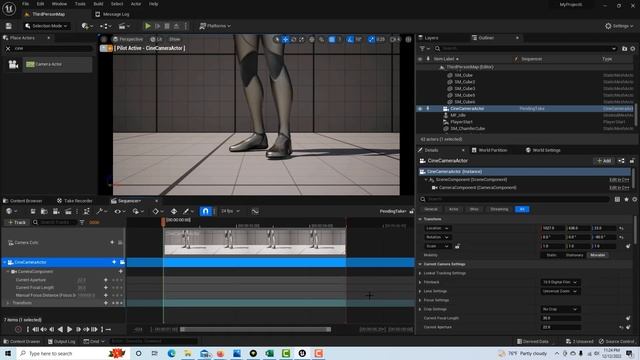Open the Platforms dropdown
This screenshot has height=360, width=640.
[x=215, y=26]
